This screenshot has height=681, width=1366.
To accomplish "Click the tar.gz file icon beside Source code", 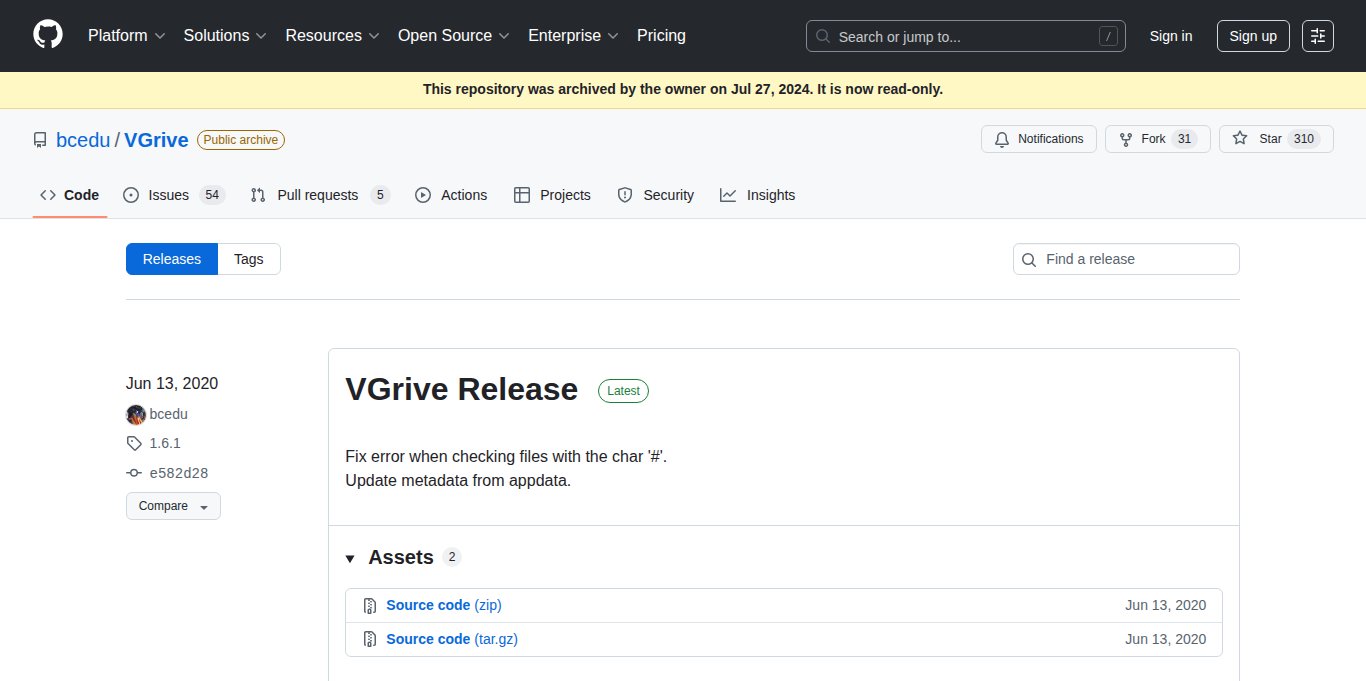I will point(369,639).
